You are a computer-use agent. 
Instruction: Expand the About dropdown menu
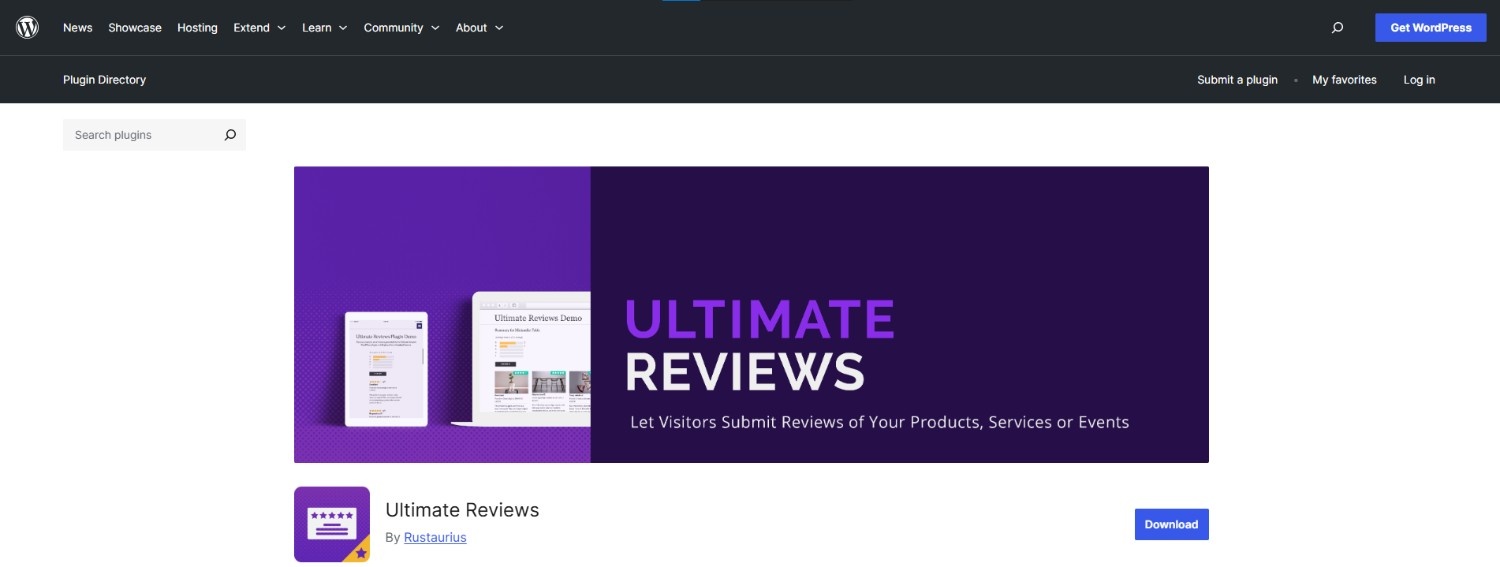479,28
